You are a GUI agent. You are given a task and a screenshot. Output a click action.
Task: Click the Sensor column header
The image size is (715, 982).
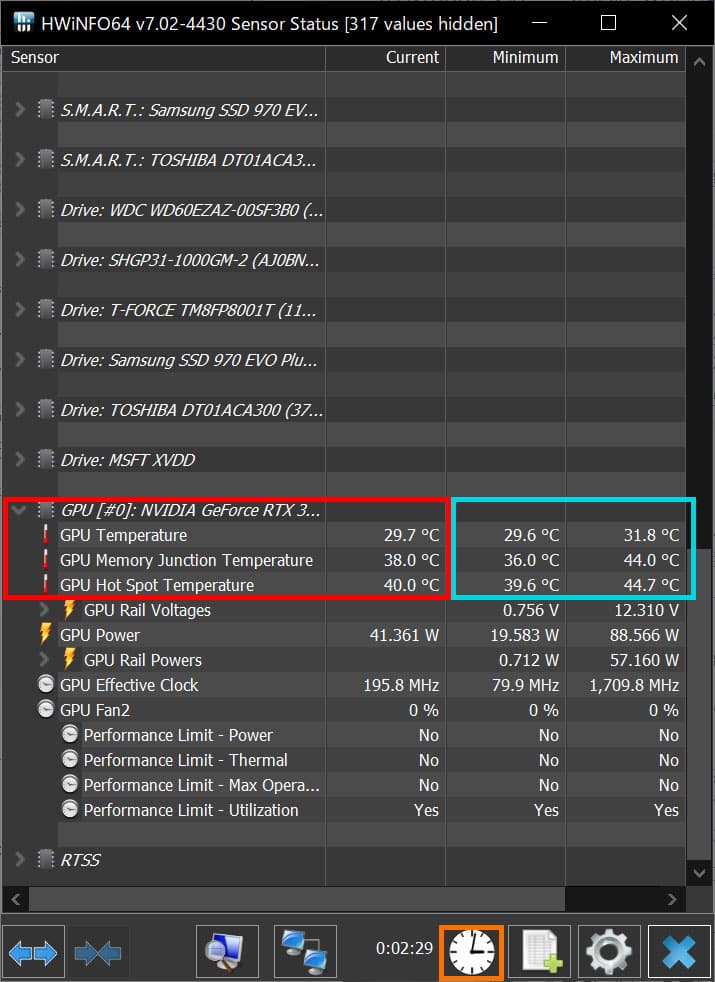(163, 58)
